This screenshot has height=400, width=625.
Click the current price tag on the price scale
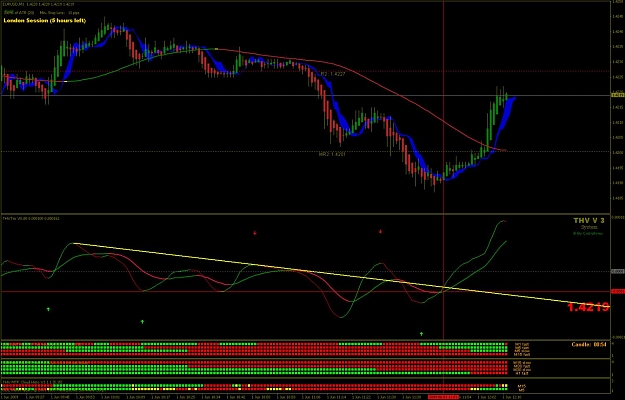[x=617, y=95]
